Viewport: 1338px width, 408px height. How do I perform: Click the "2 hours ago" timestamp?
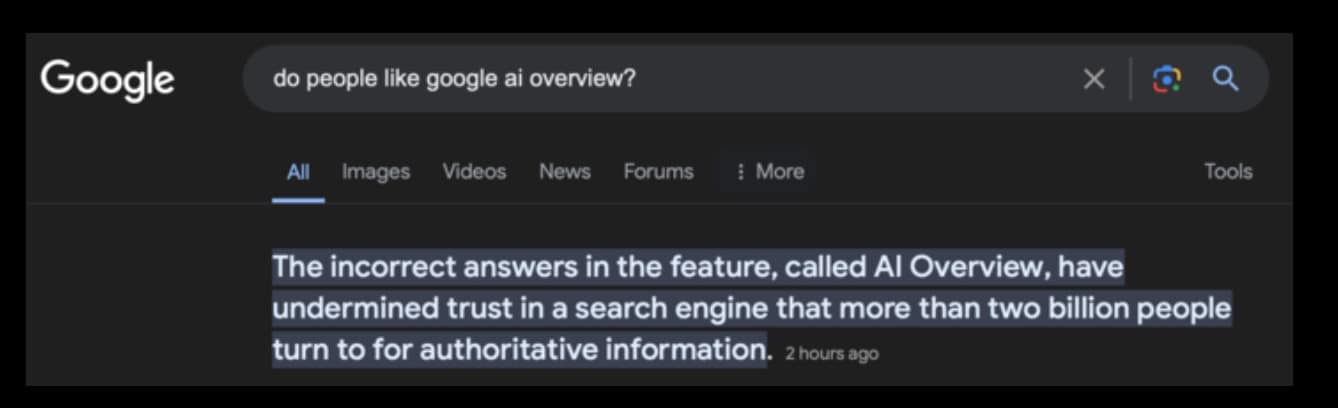(832, 353)
